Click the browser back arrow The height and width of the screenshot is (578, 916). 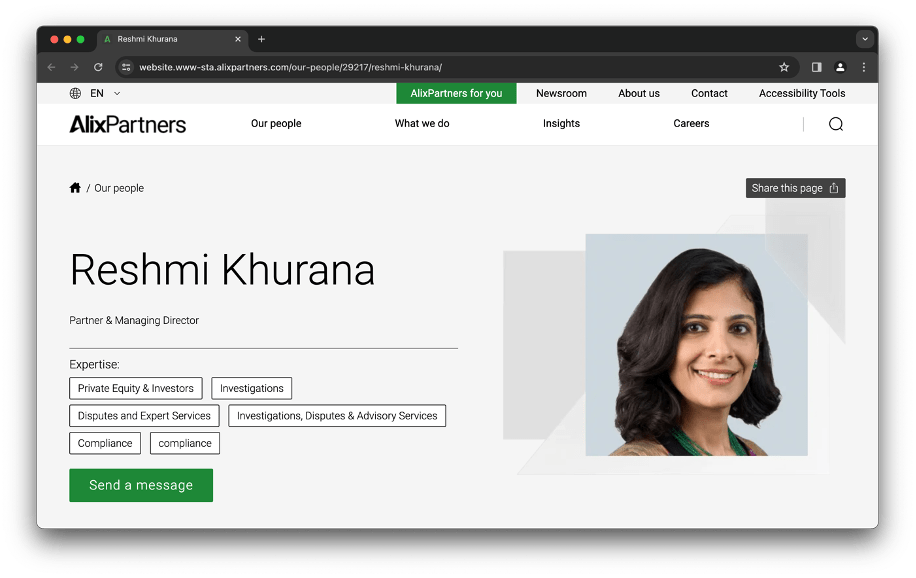point(51,67)
